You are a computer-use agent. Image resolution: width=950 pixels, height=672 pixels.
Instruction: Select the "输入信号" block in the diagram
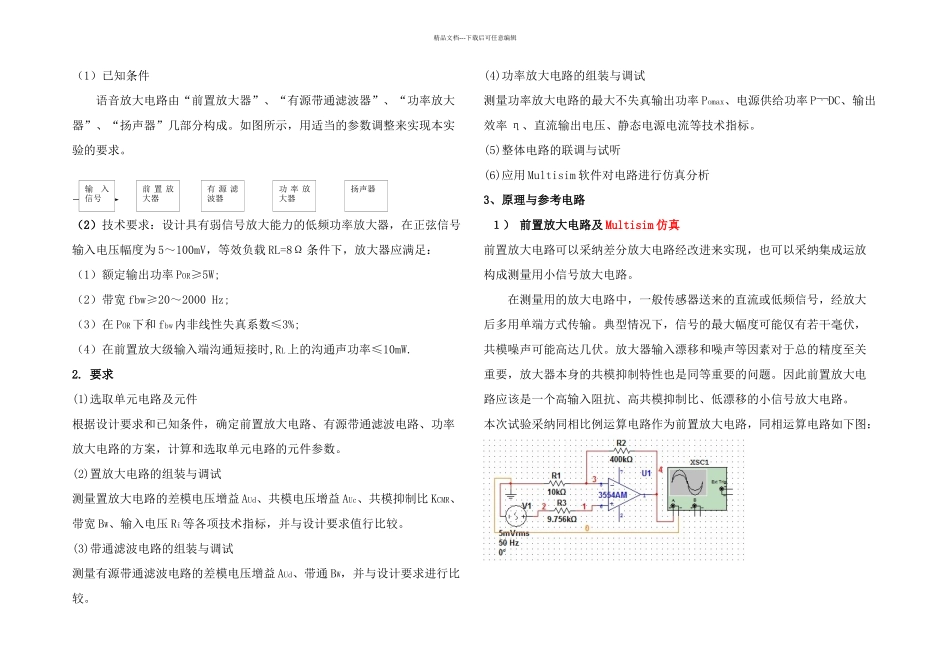tap(96, 195)
